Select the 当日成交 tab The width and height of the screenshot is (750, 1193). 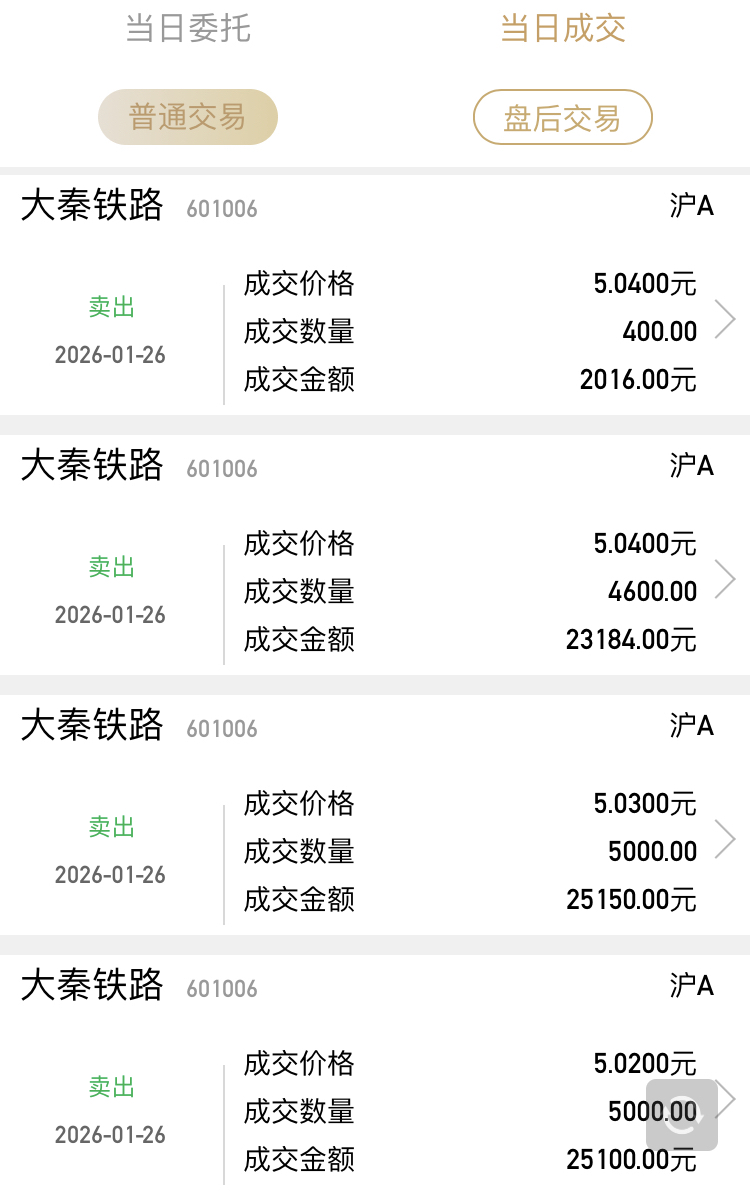[563, 29]
